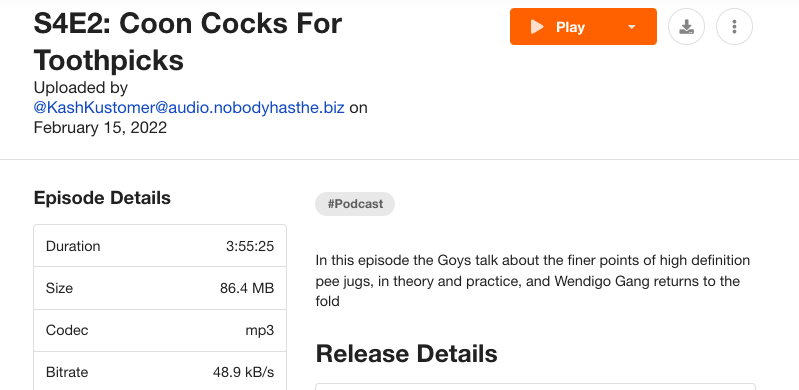The height and width of the screenshot is (390, 799).
Task: Open the Play button dropdown arrow
Action: (x=632, y=27)
